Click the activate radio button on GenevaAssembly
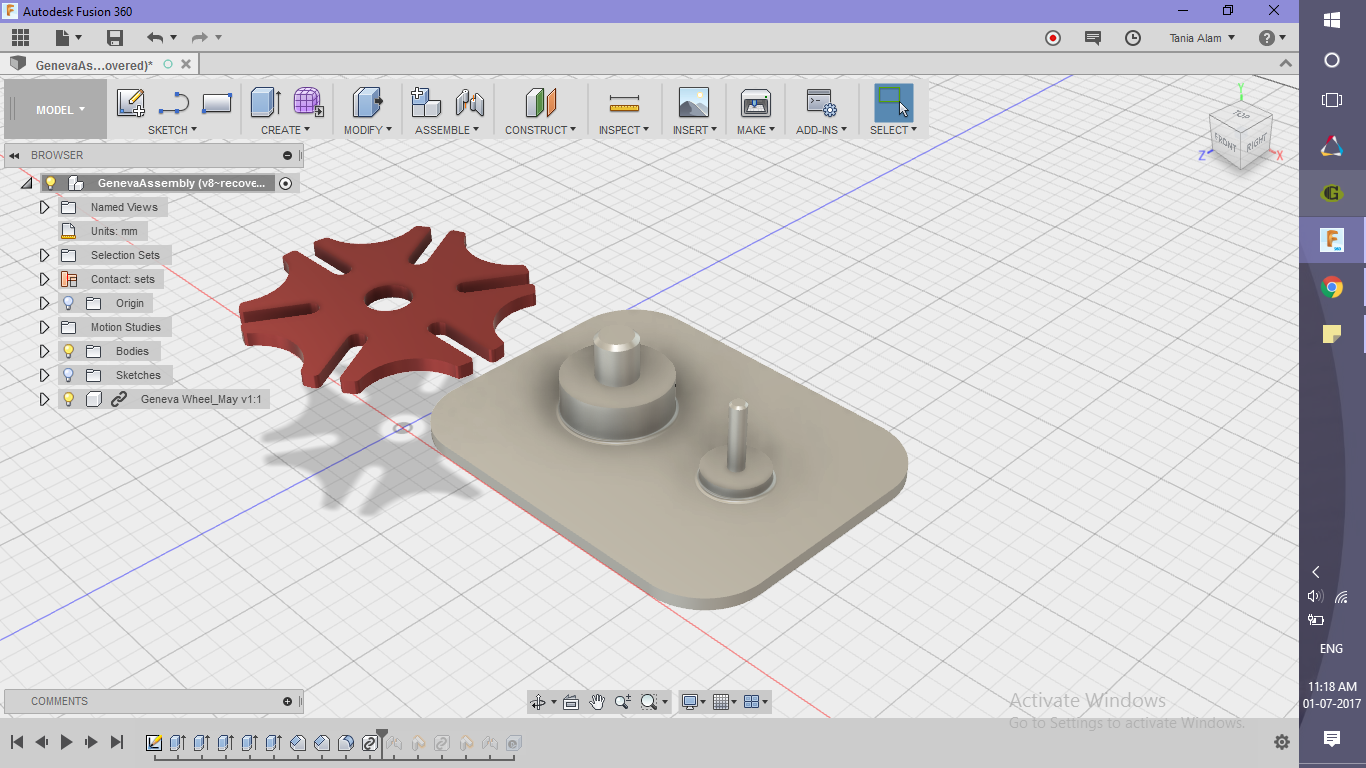This screenshot has width=1366, height=768. (x=286, y=183)
